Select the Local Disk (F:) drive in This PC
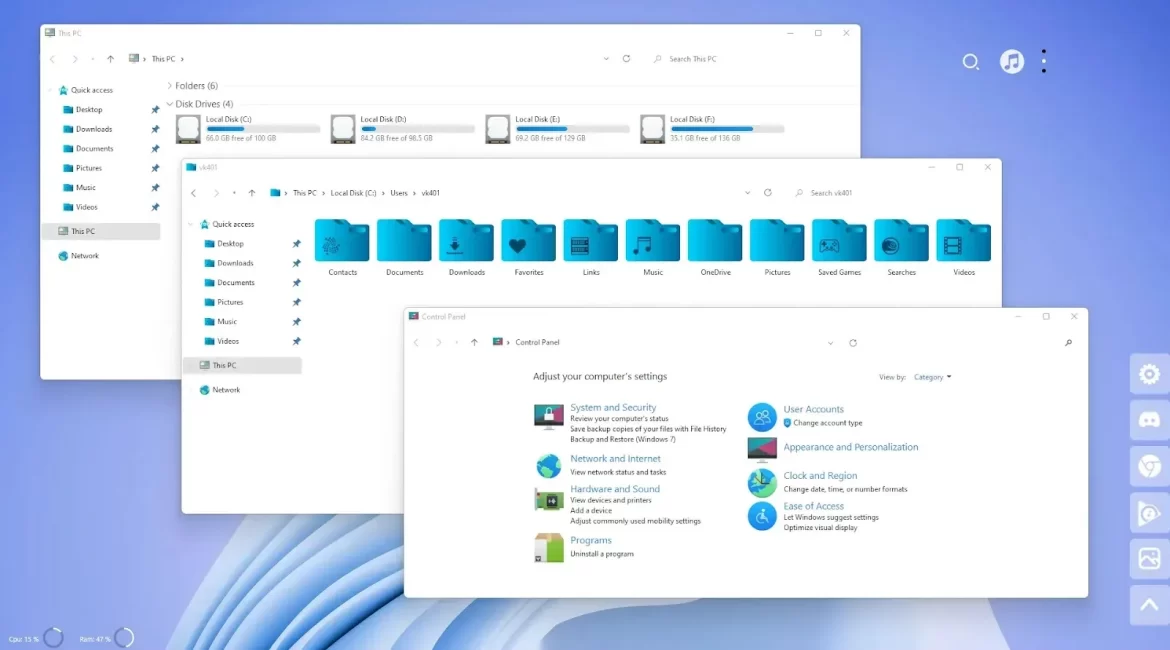The height and width of the screenshot is (650, 1170). (712, 128)
